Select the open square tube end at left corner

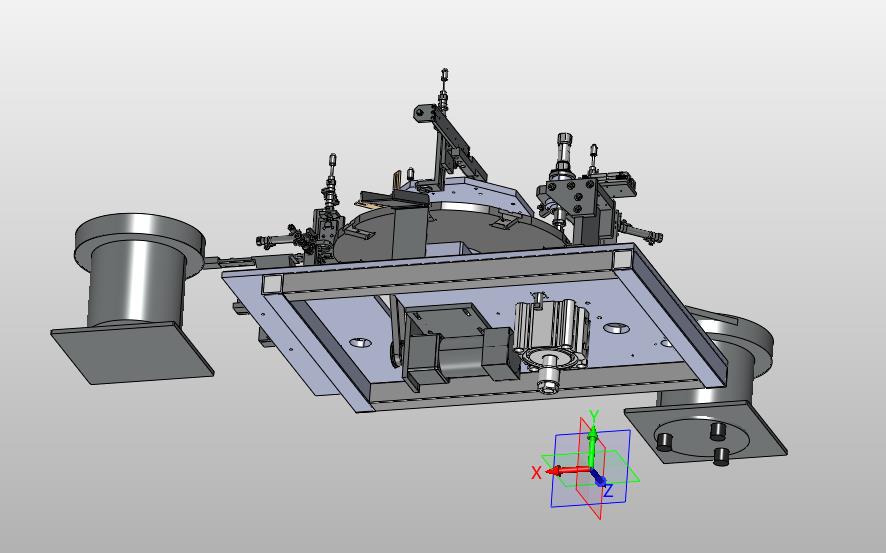[272, 284]
